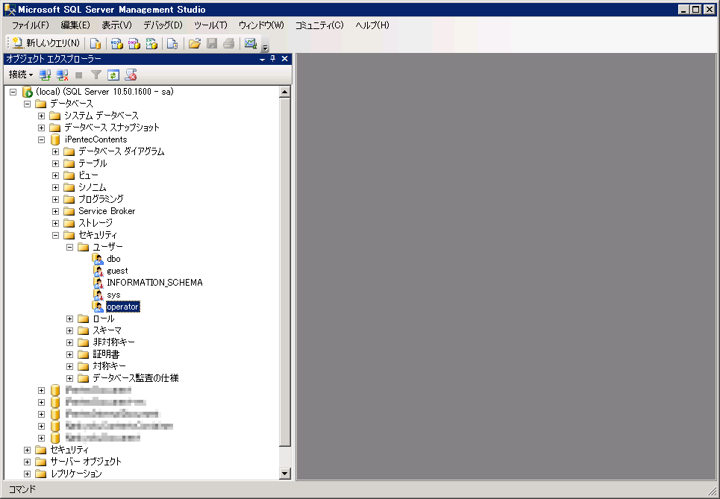Select the INFORMATION_SCHEMA user
This screenshot has height=499, width=720.
[x=154, y=283]
